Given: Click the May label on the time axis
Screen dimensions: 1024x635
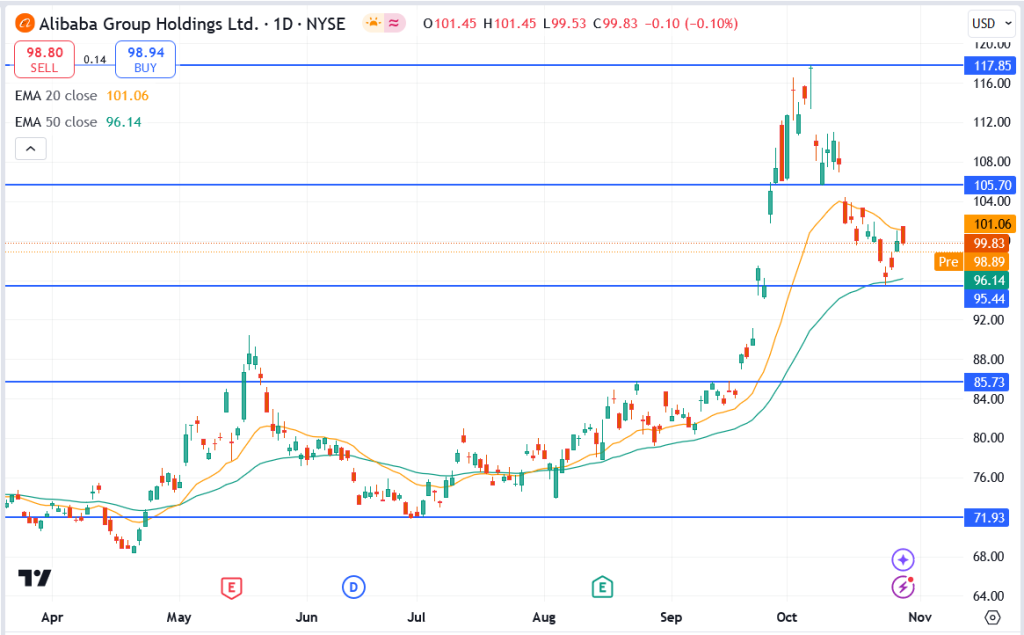Looking at the screenshot, I should pyautogui.click(x=179, y=617).
